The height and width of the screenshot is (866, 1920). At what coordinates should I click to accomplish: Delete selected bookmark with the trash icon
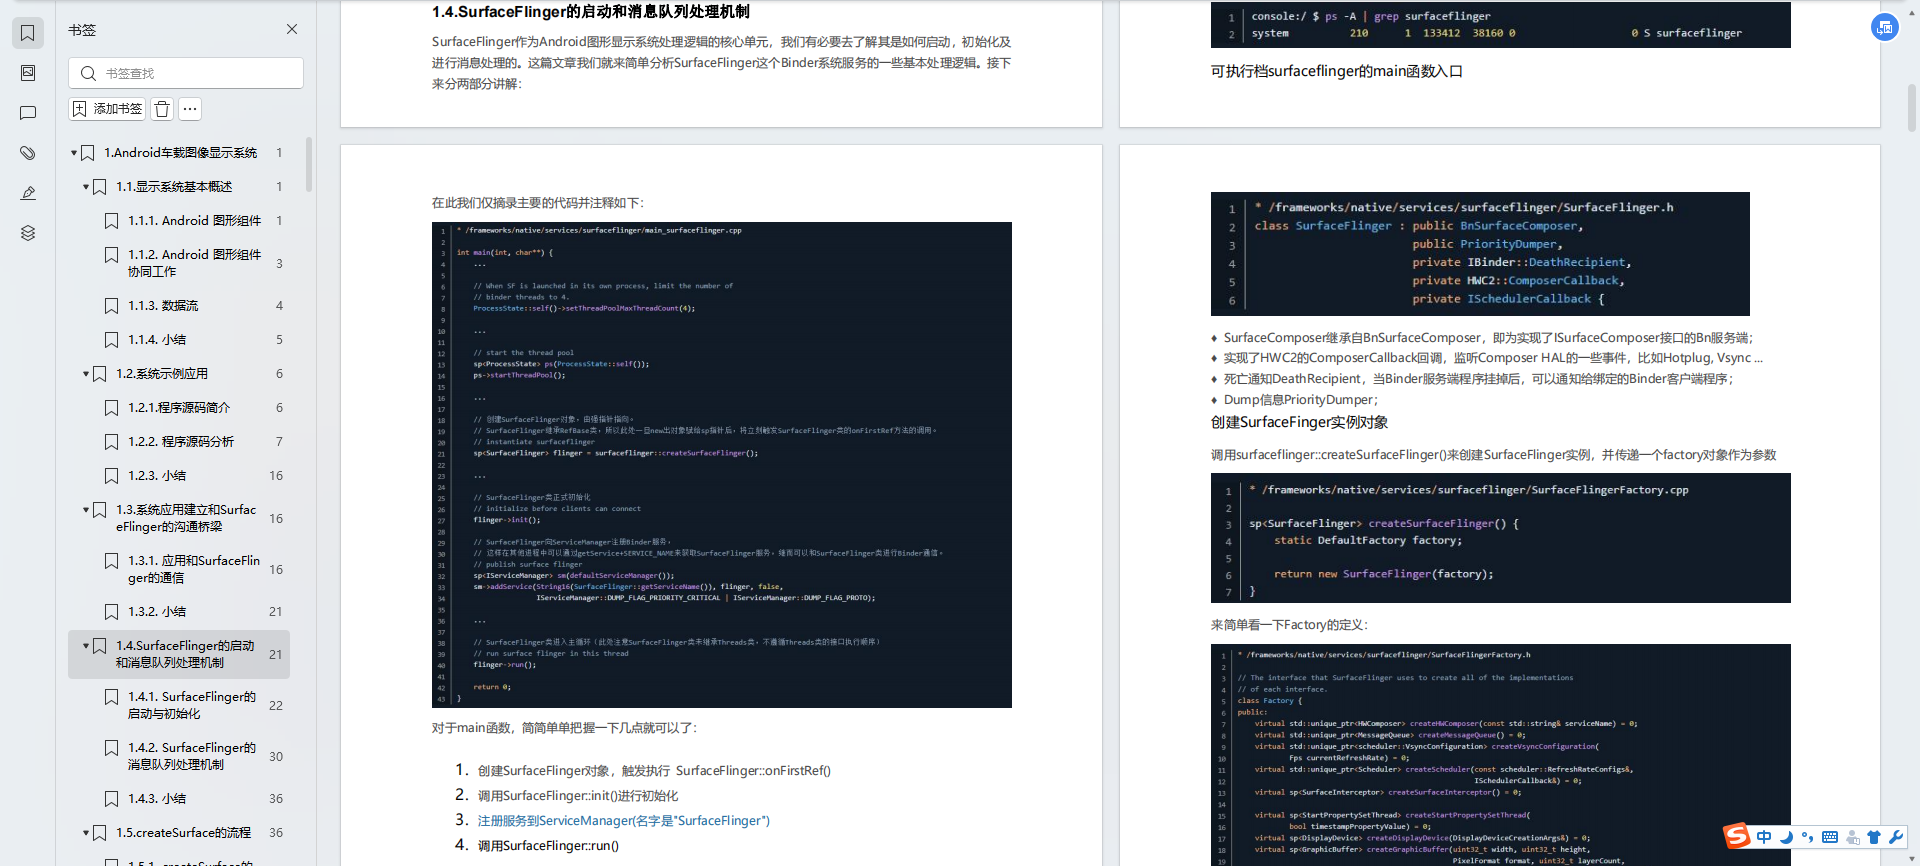click(x=162, y=109)
